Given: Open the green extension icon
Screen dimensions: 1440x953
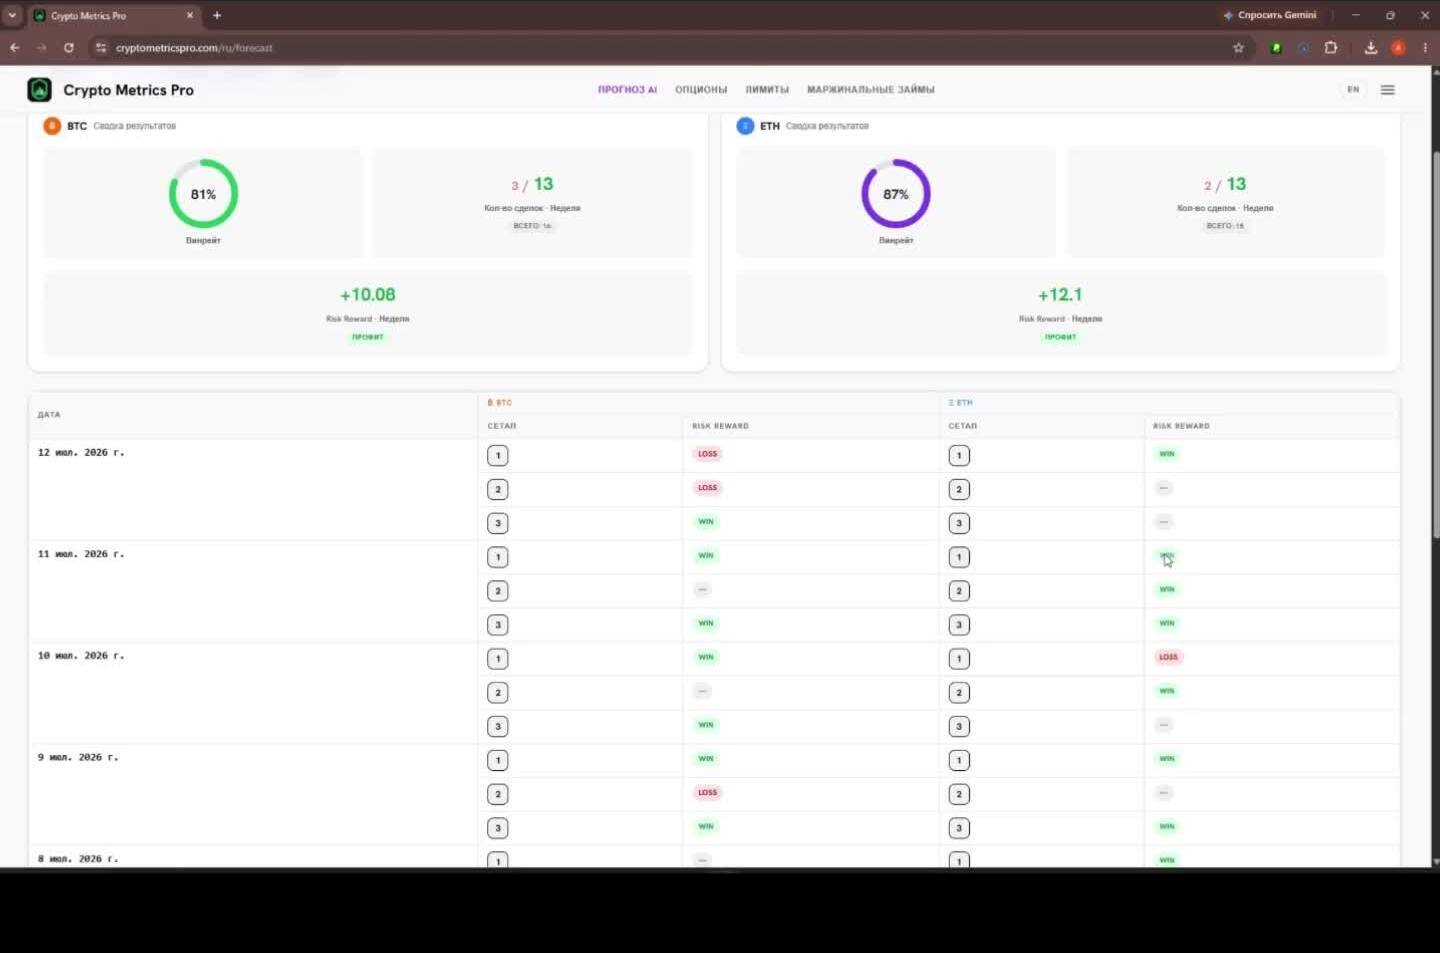Looking at the screenshot, I should coord(1276,47).
